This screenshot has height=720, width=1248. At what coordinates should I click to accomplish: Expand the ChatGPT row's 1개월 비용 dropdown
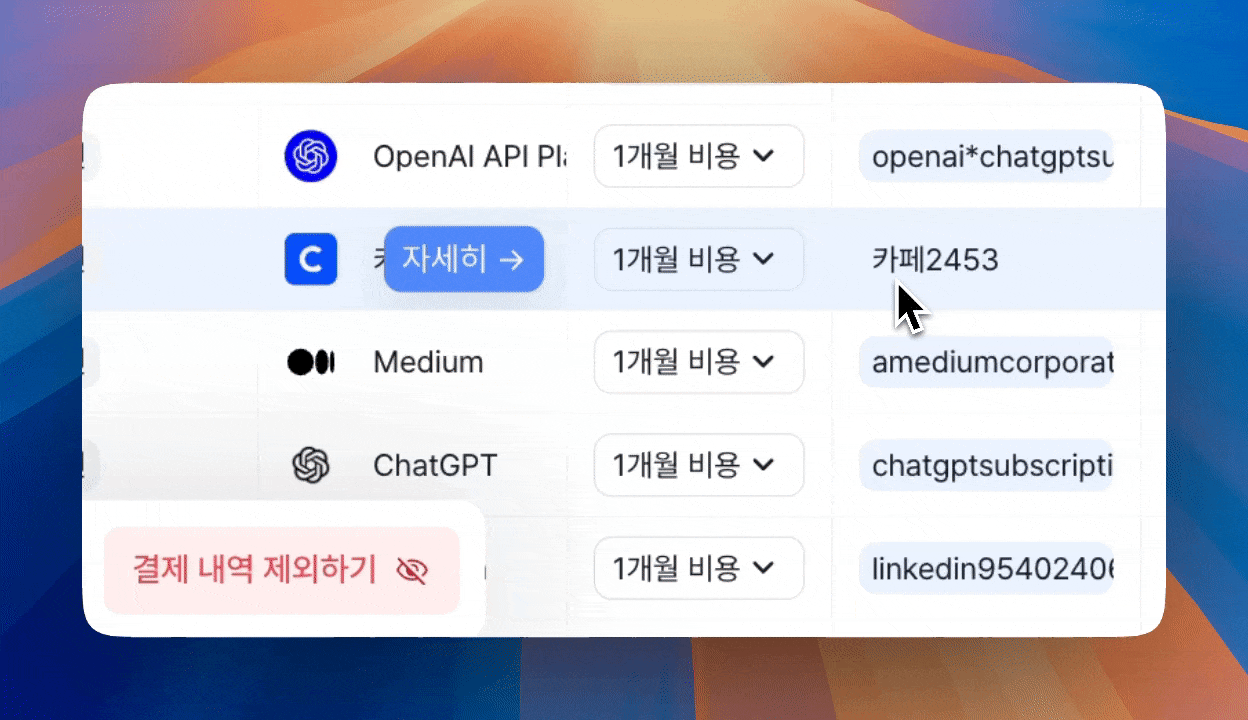(698, 465)
